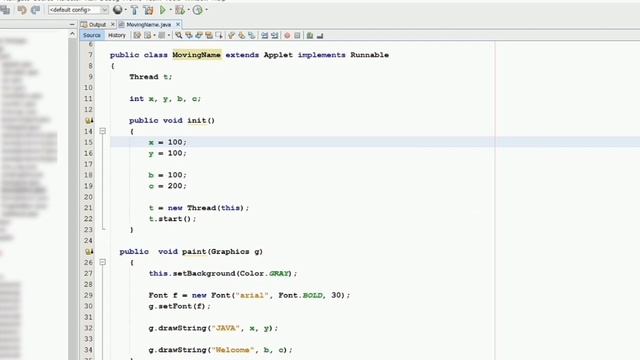This screenshot has height=360, width=640.
Task: Switch to the History view
Action: click(x=117, y=36)
